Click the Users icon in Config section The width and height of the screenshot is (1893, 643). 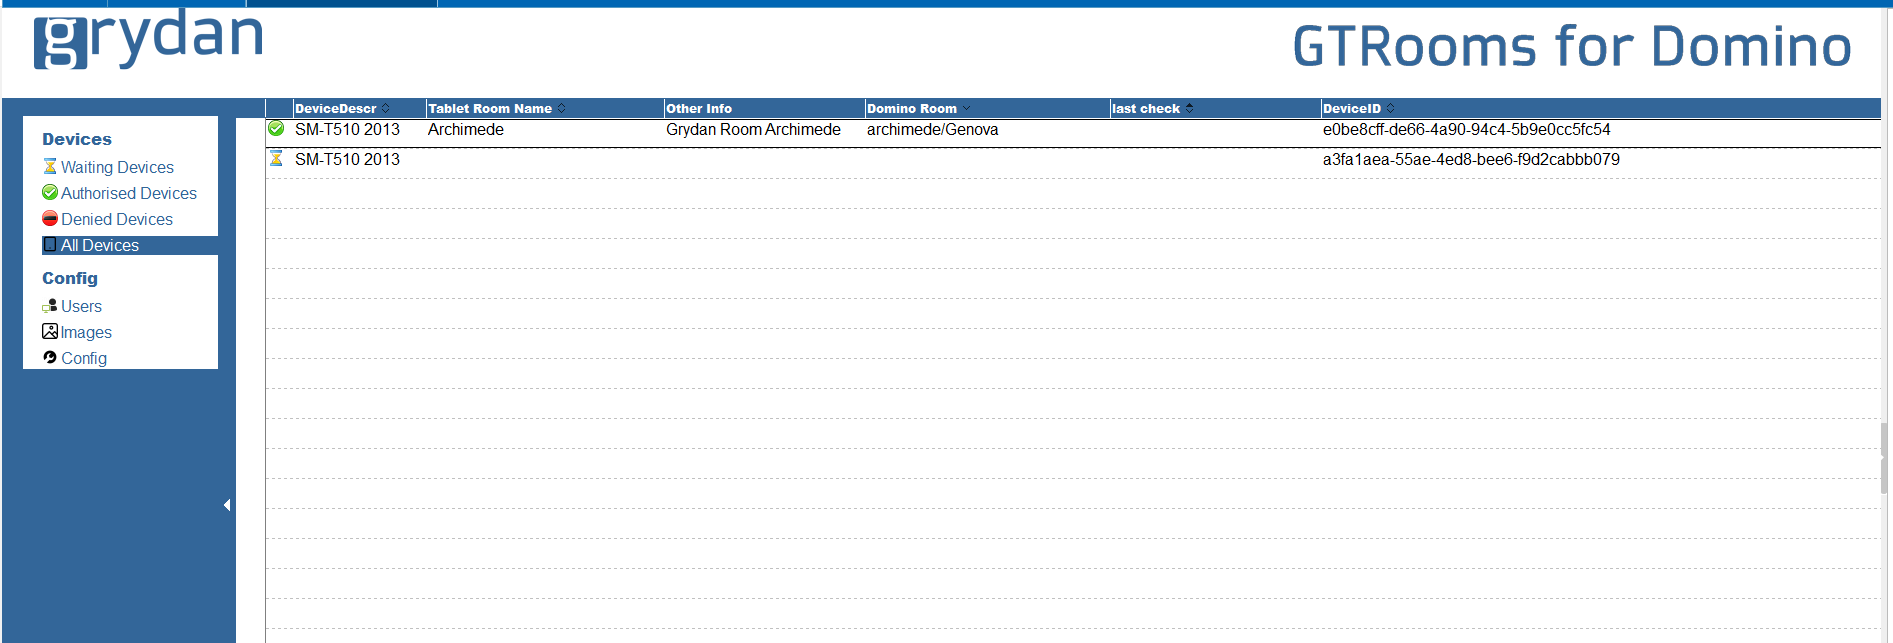coord(50,306)
